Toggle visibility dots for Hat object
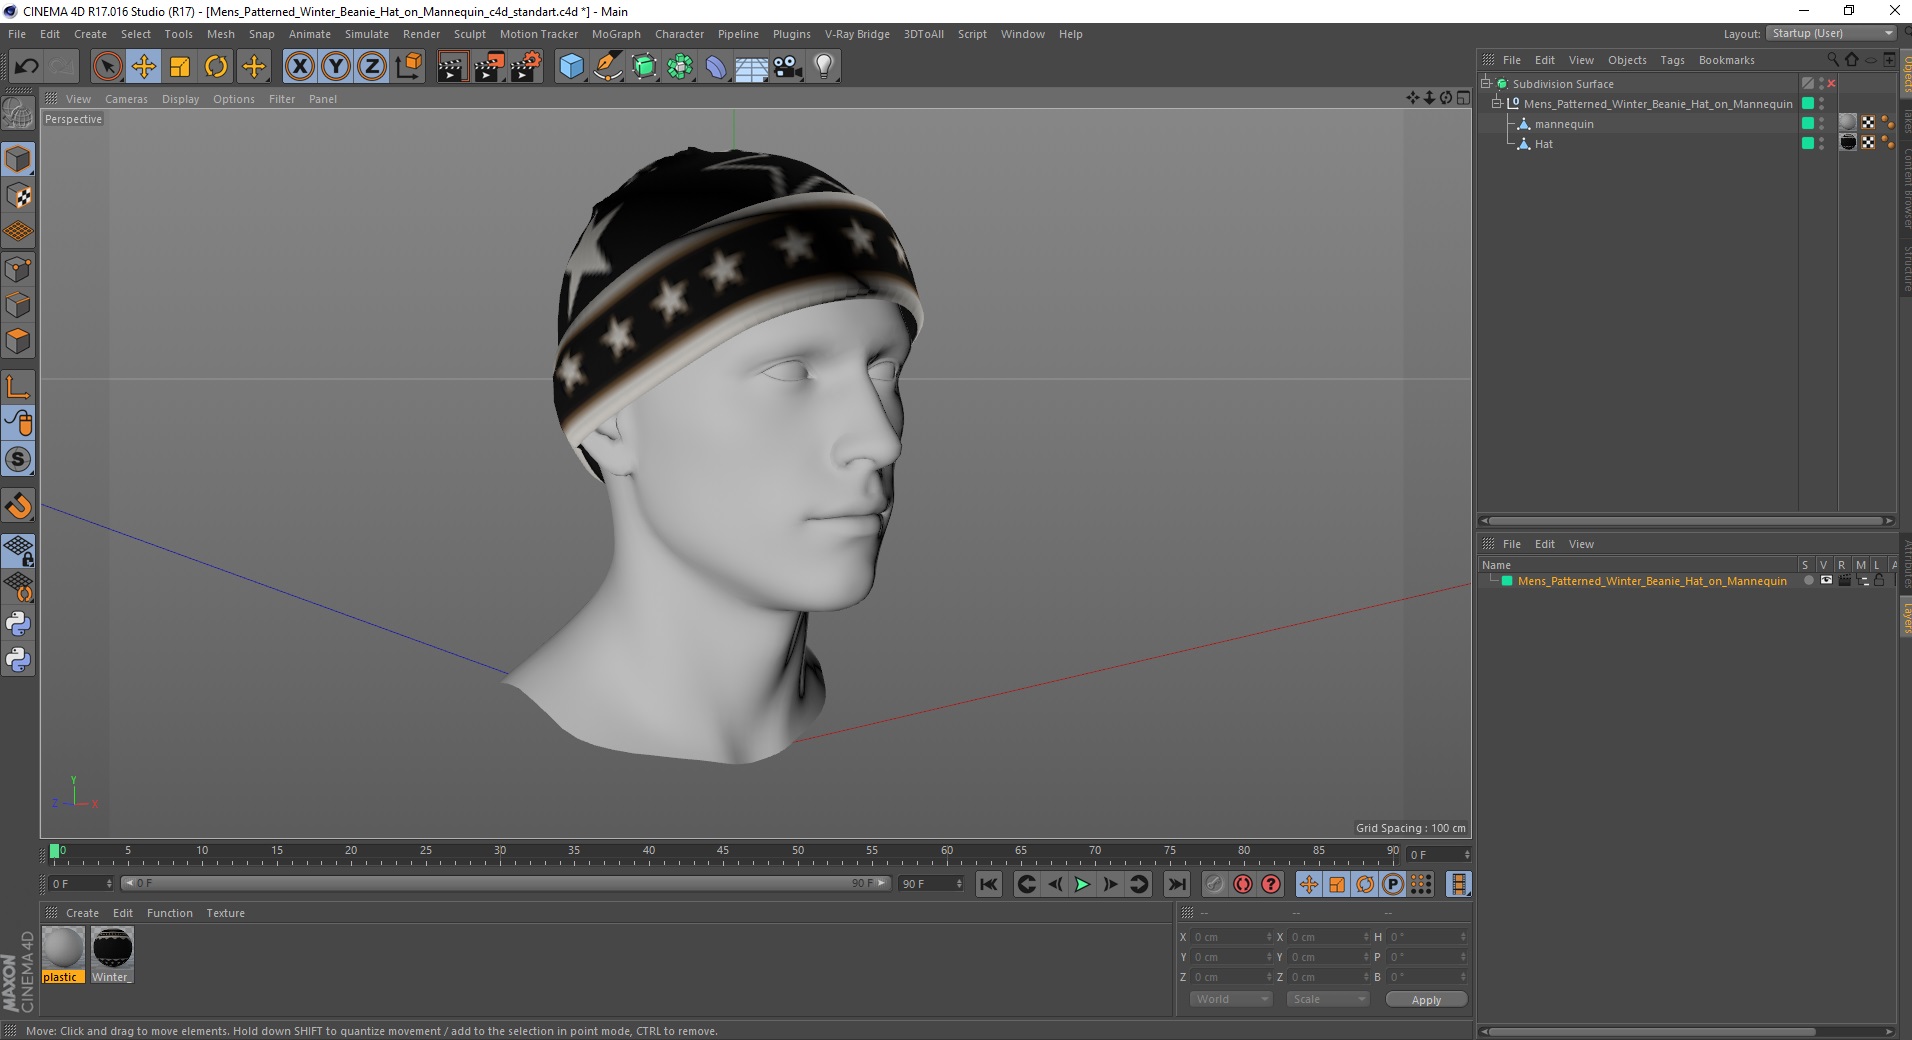 [x=1822, y=144]
